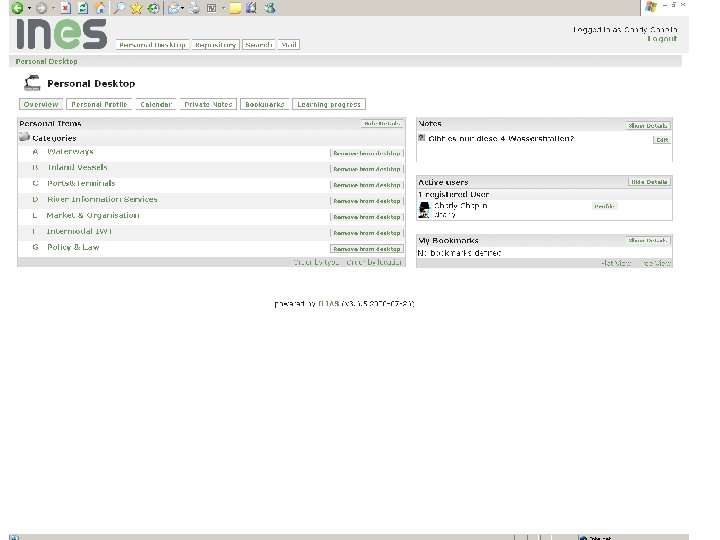
Task: Edit the Wasserstraßen note
Action: pos(662,140)
